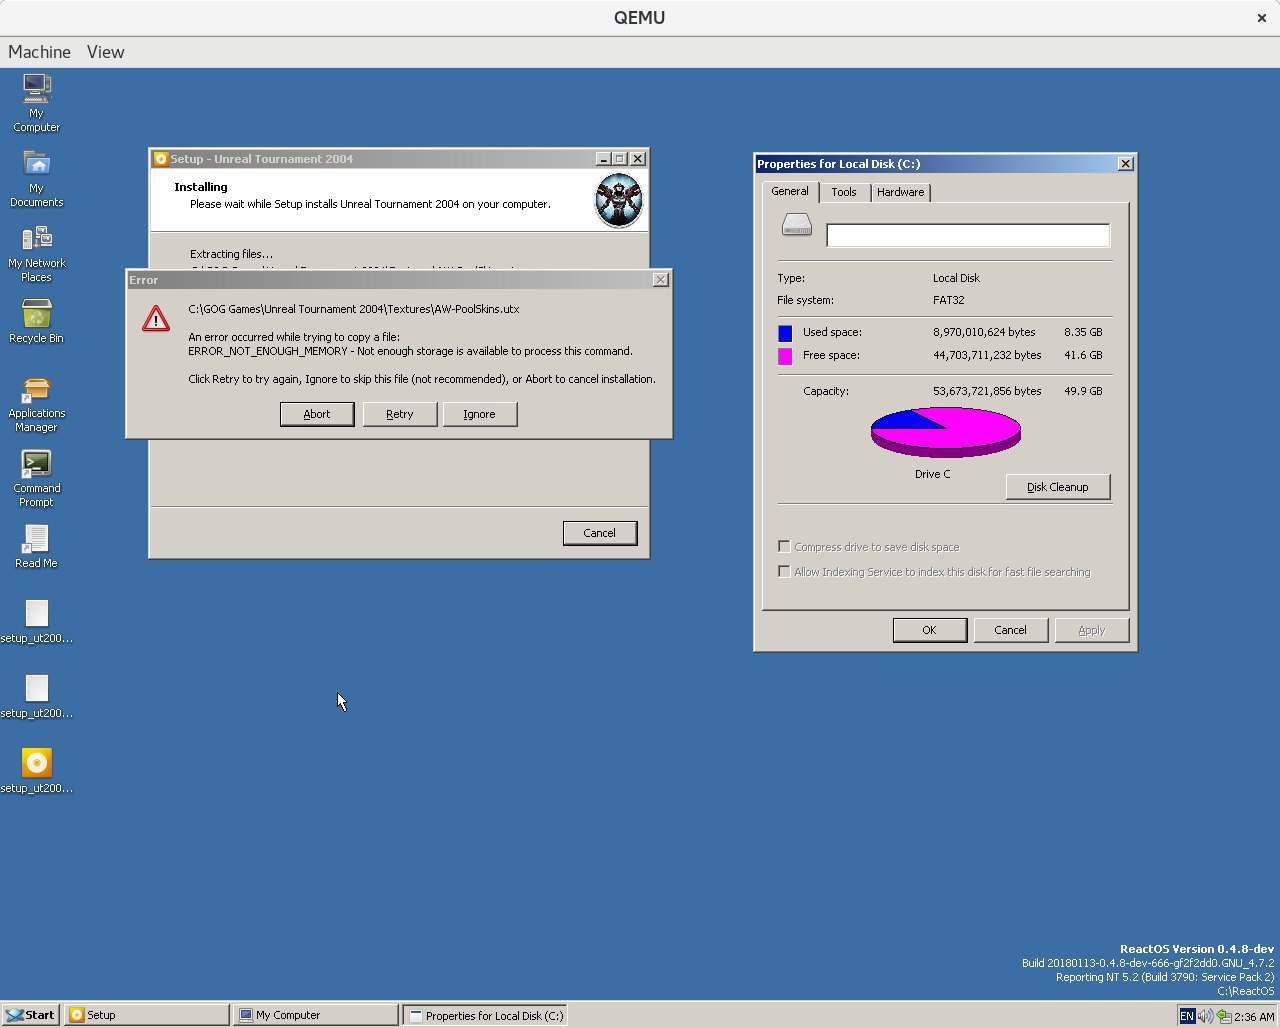Click the Setup window title bar icon
Image resolution: width=1280 pixels, height=1028 pixels.
160,159
